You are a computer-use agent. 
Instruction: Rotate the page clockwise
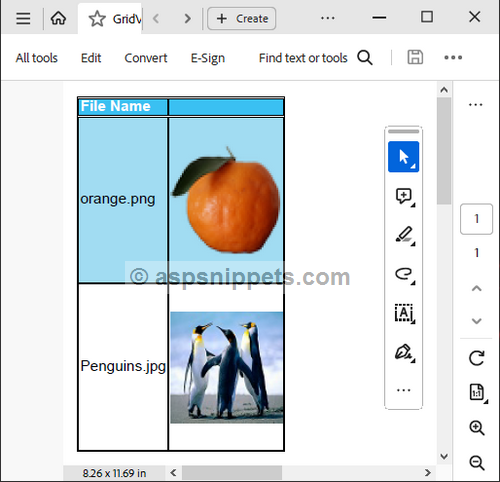[x=476, y=358]
